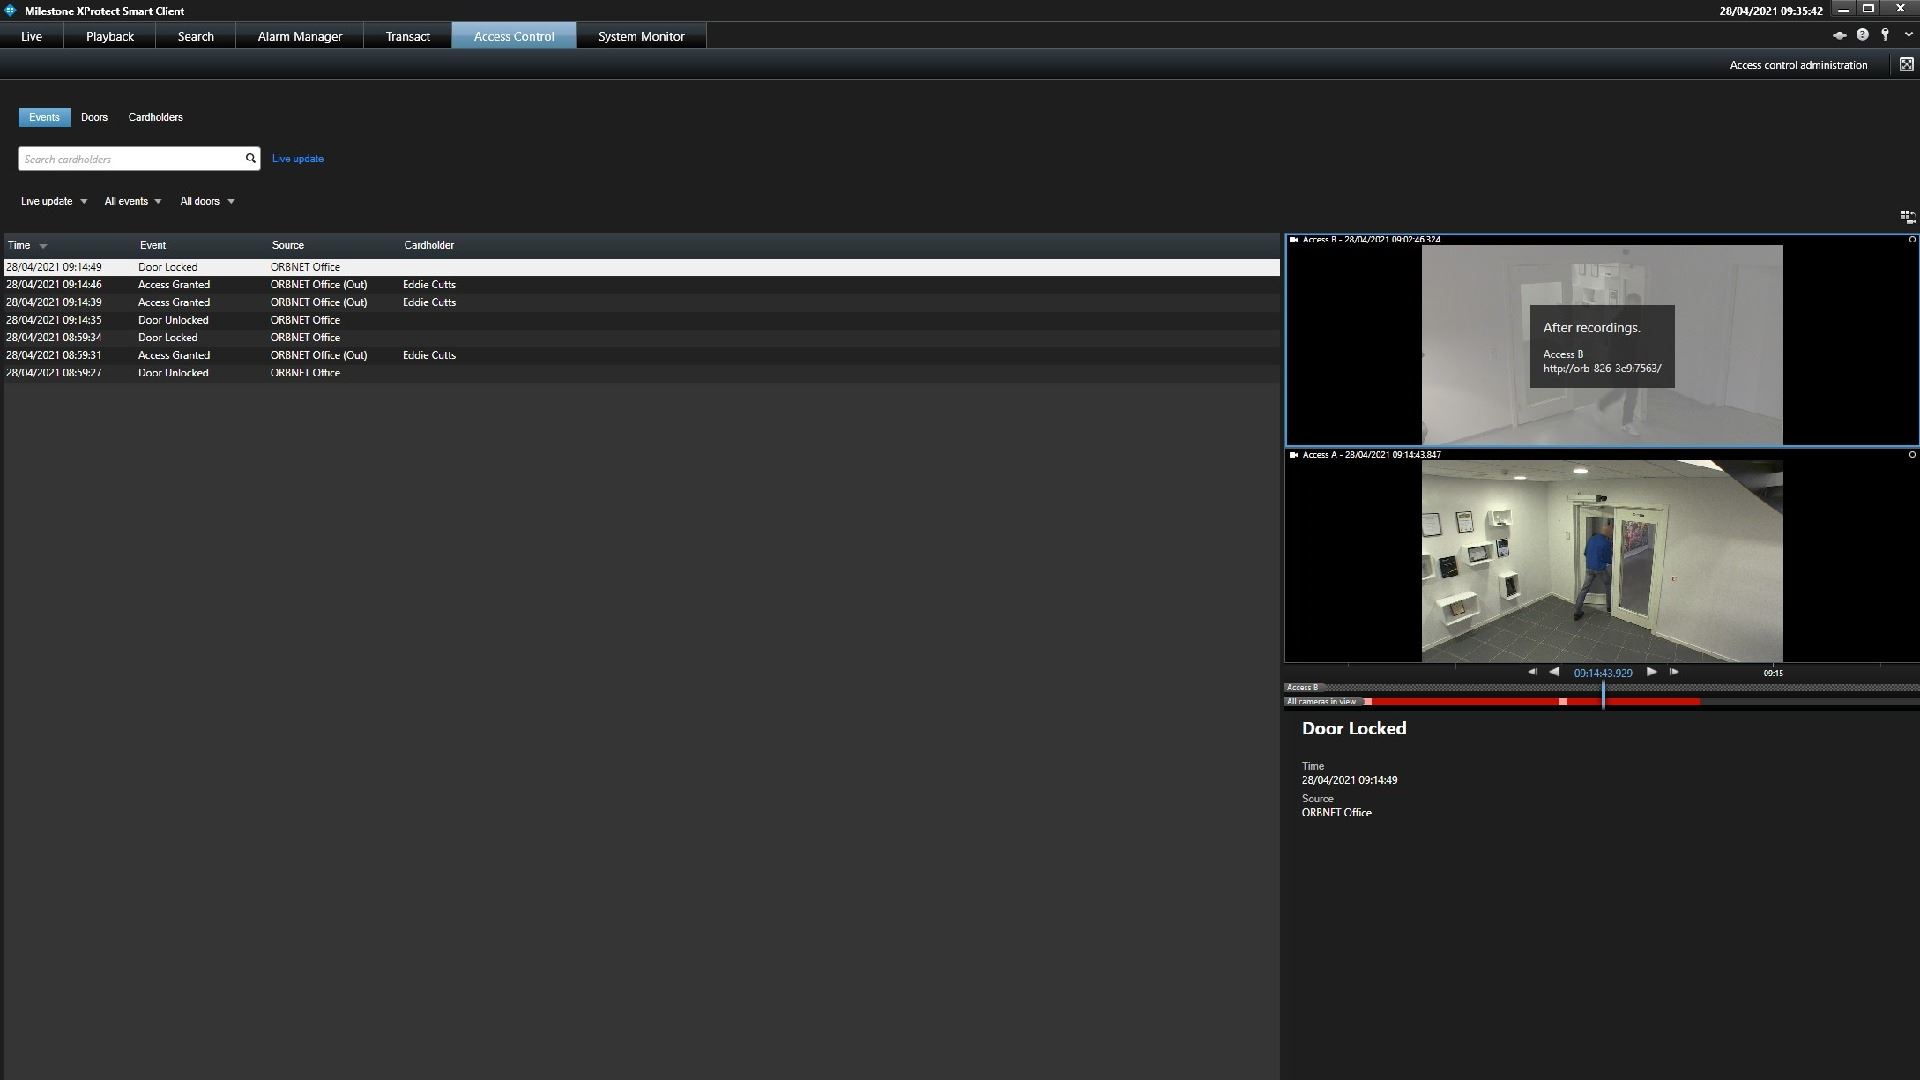1920x1080 pixels.
Task: Expand the Live update filter dropdown
Action: (x=54, y=201)
